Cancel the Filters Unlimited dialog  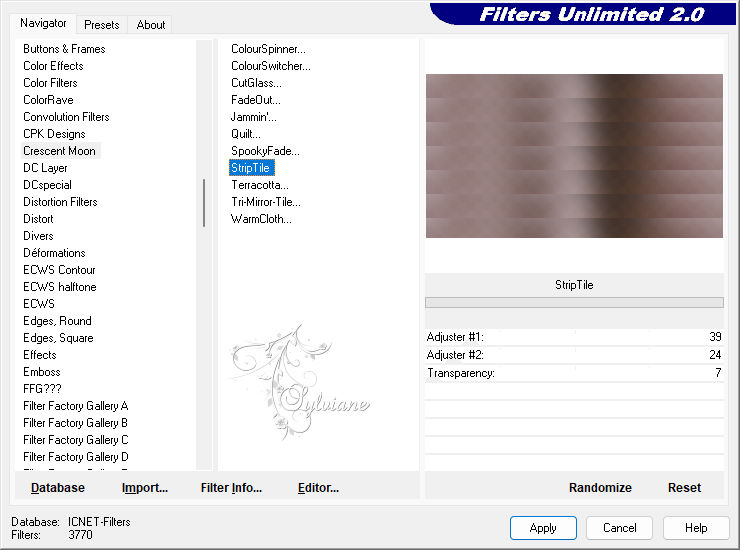(x=620, y=528)
